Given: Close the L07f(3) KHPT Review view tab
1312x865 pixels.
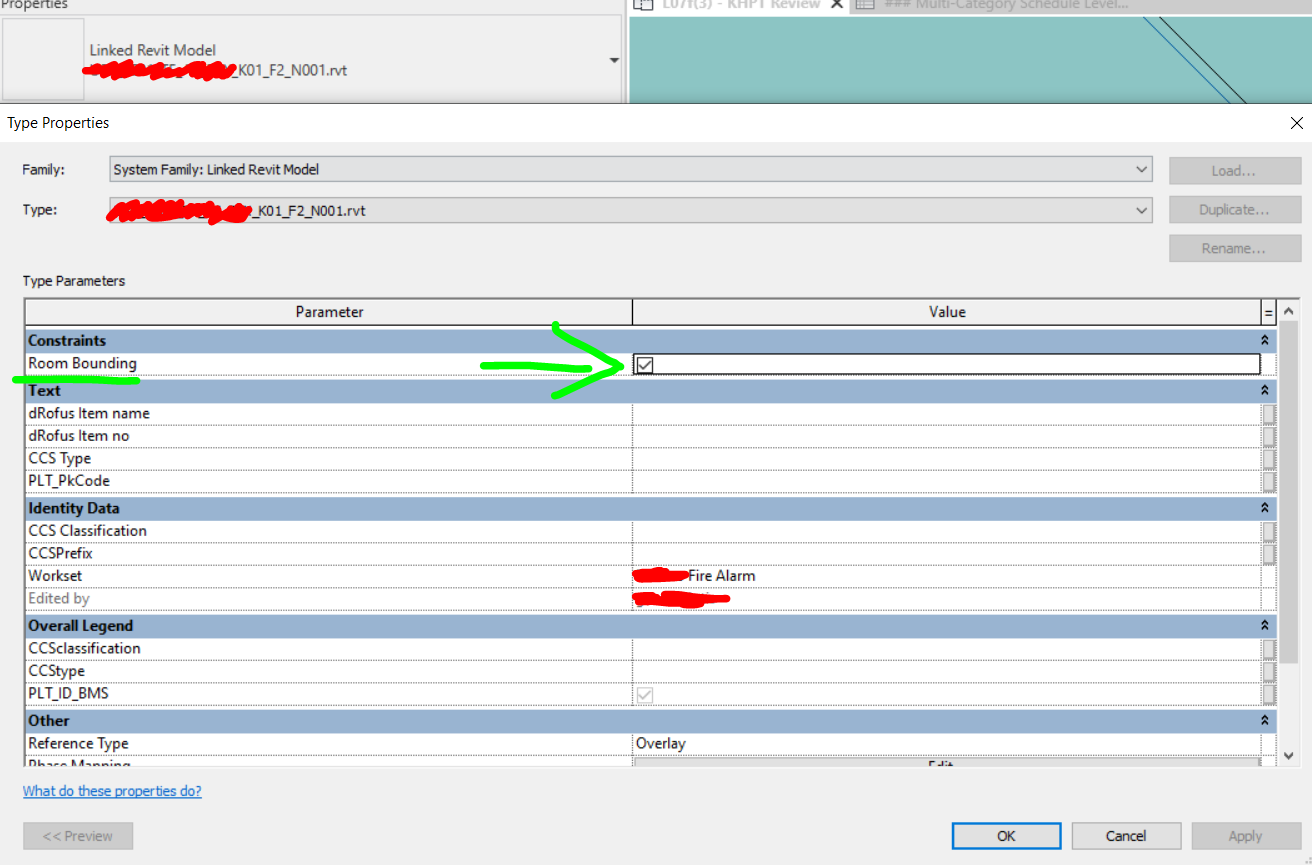Looking at the screenshot, I should coord(837,5).
